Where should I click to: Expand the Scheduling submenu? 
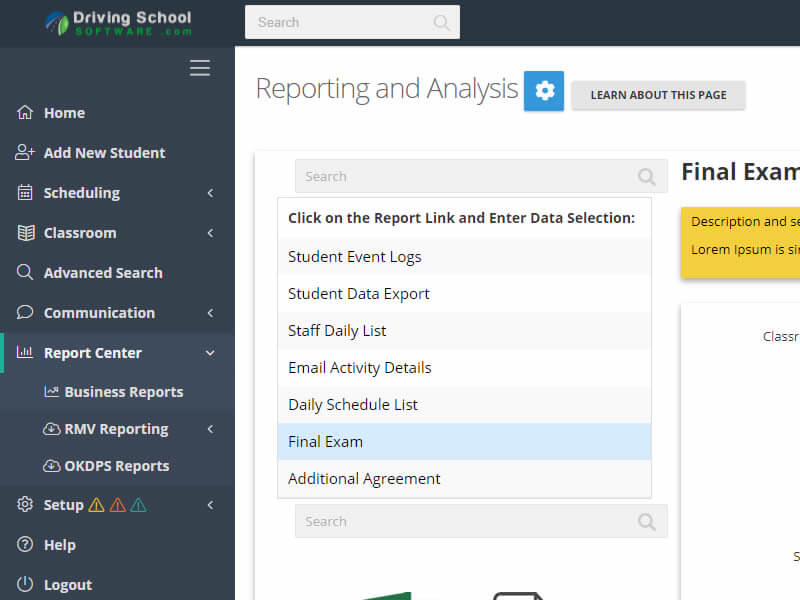coord(210,193)
